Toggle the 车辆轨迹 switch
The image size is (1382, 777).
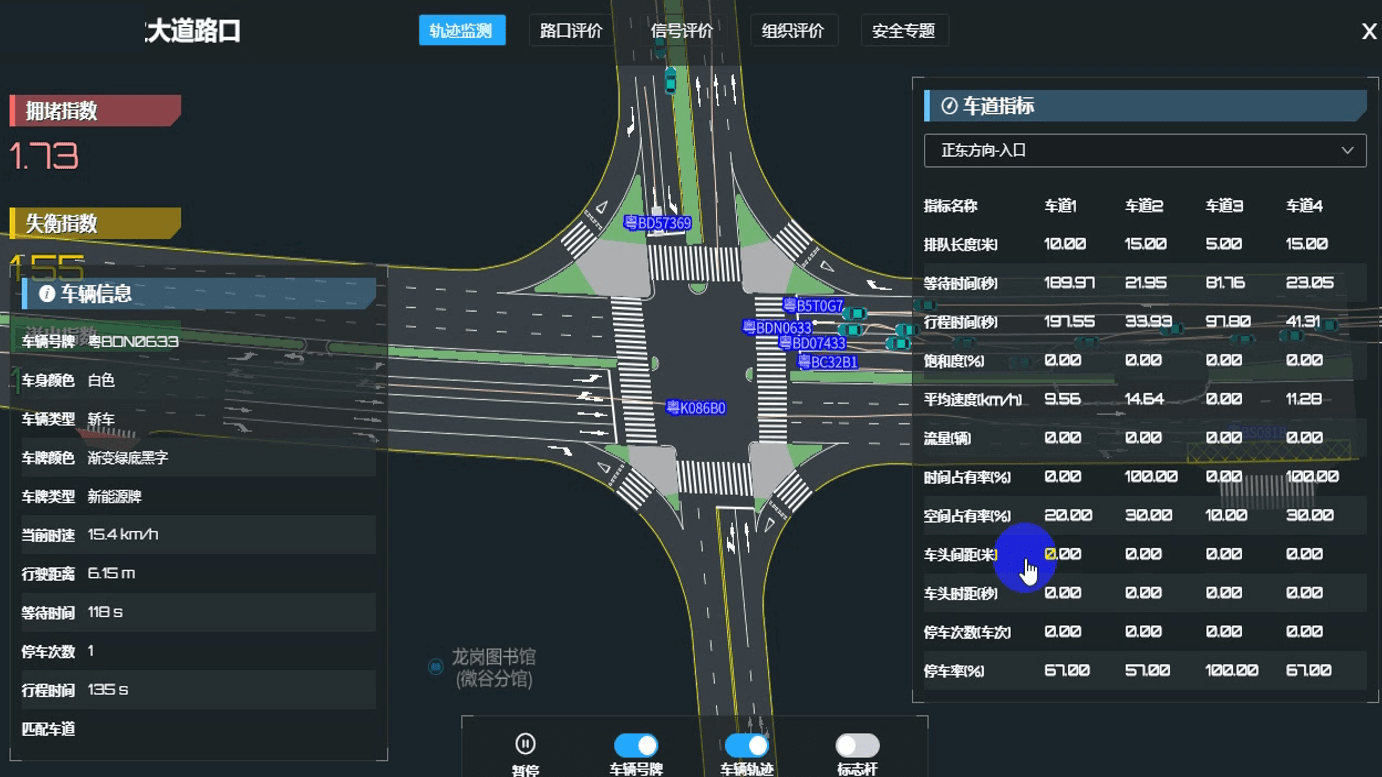(x=747, y=745)
